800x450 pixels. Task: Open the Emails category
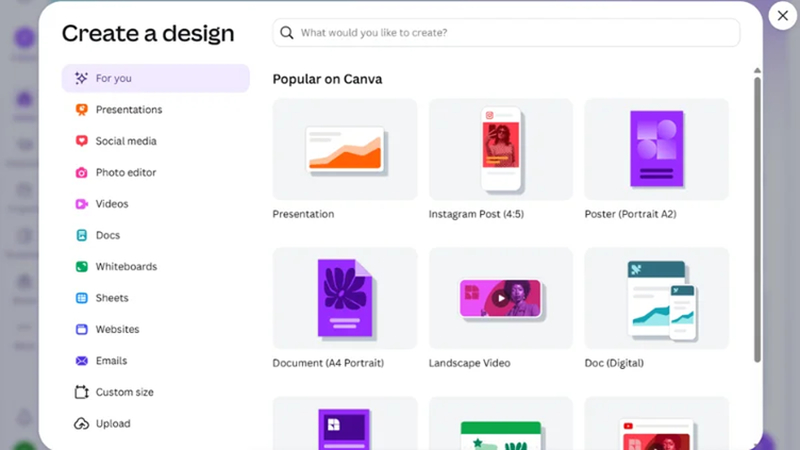point(156,361)
